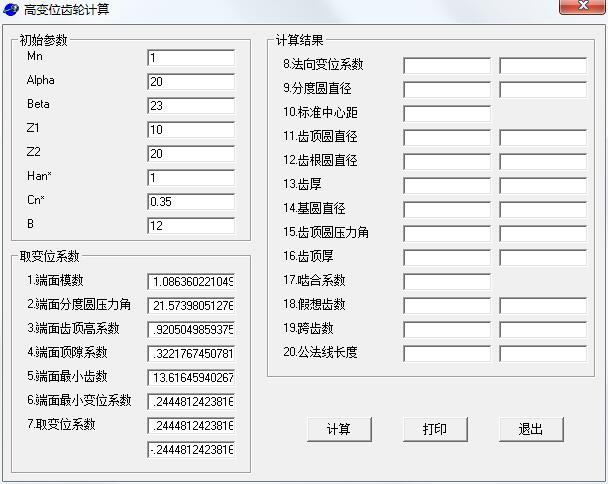The height and width of the screenshot is (484, 608).
Task: Click first 11.齿顶圆直径 result field
Action: click(447, 138)
